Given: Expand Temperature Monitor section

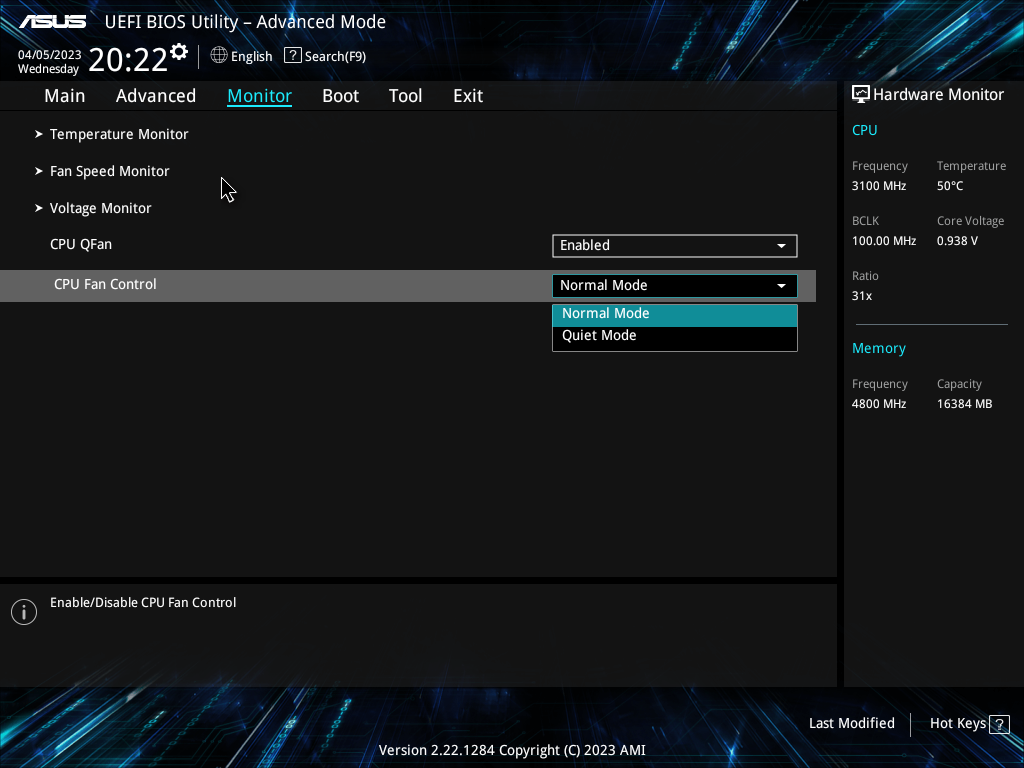Looking at the screenshot, I should click(119, 134).
